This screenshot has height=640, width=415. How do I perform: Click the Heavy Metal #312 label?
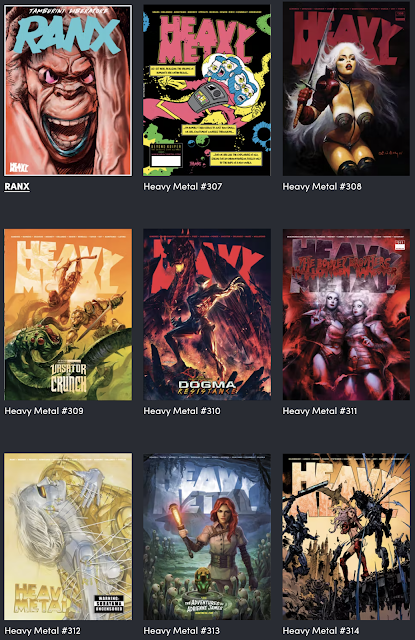(x=42, y=631)
